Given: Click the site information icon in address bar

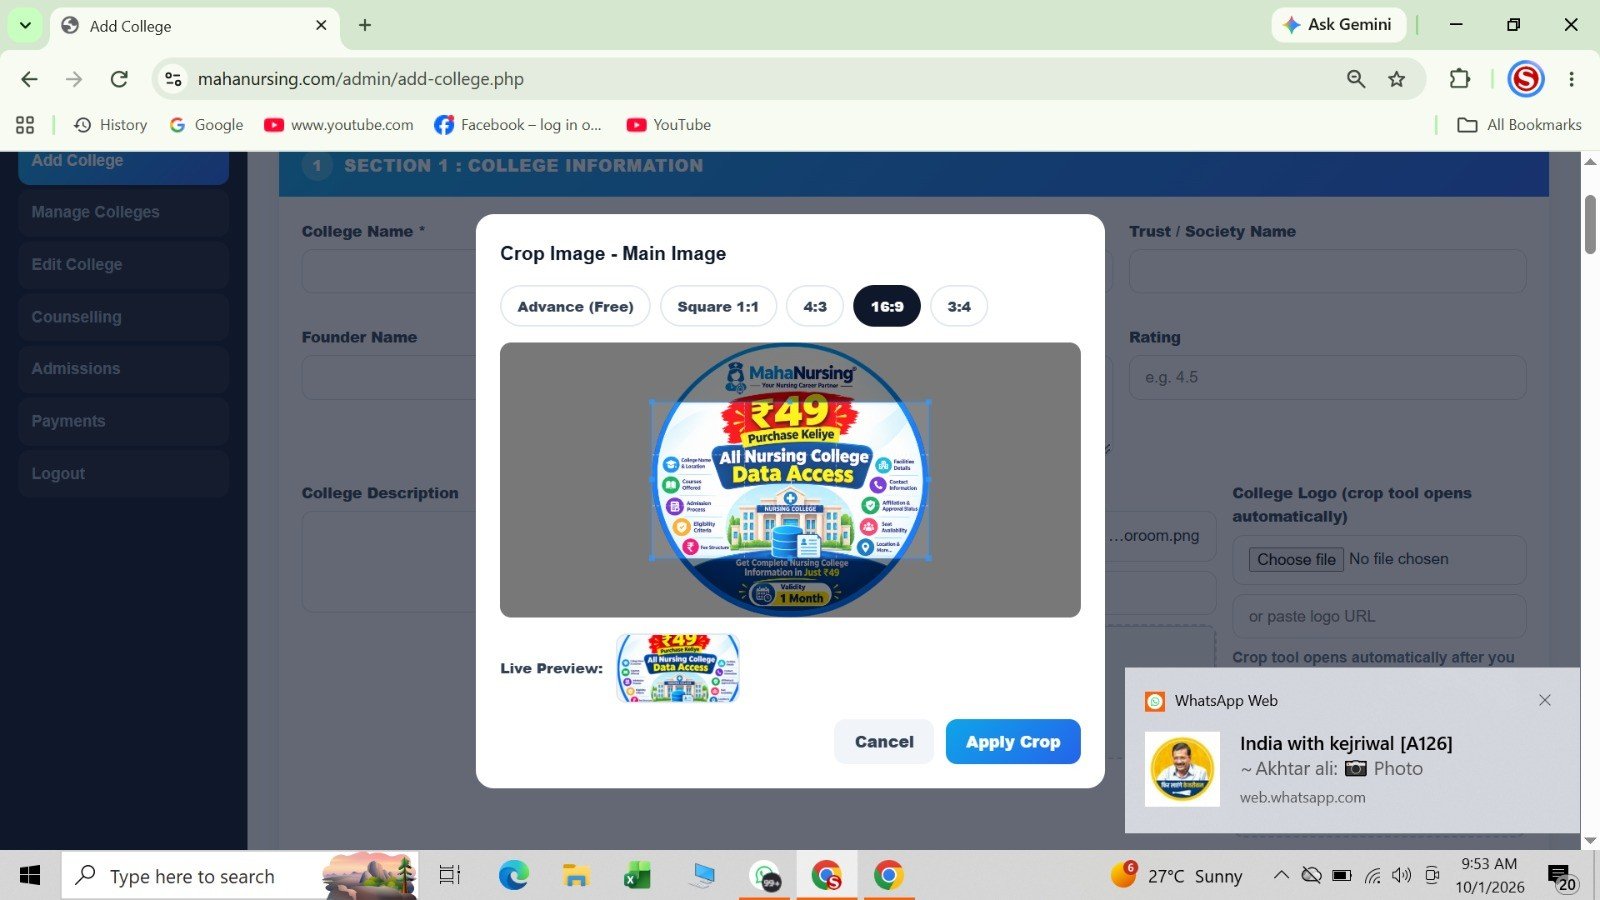Looking at the screenshot, I should [x=174, y=79].
